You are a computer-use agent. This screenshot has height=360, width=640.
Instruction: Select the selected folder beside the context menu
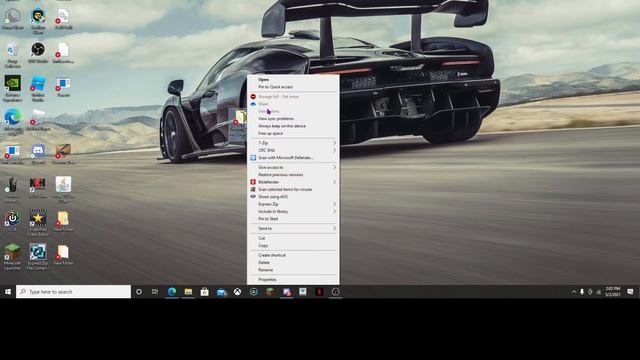pyautogui.click(x=239, y=123)
